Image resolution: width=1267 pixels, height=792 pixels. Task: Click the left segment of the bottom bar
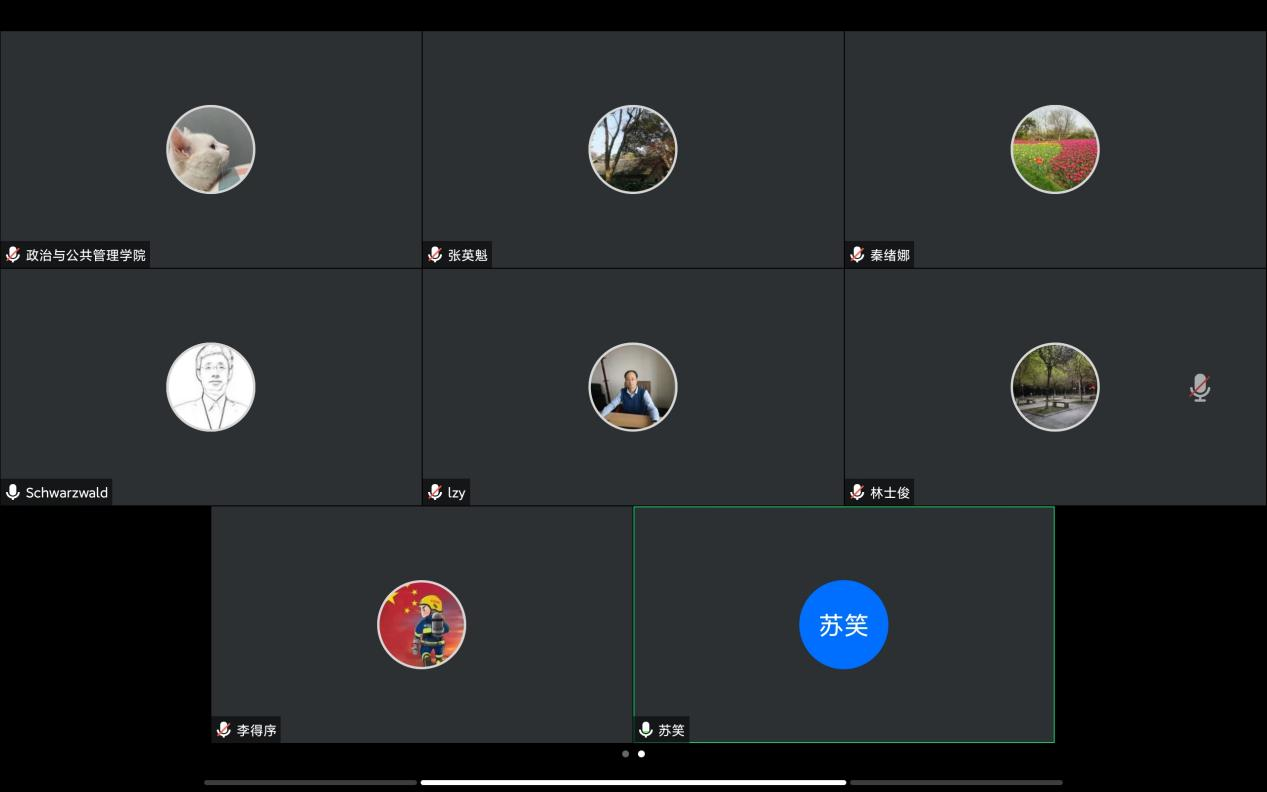click(x=310, y=782)
